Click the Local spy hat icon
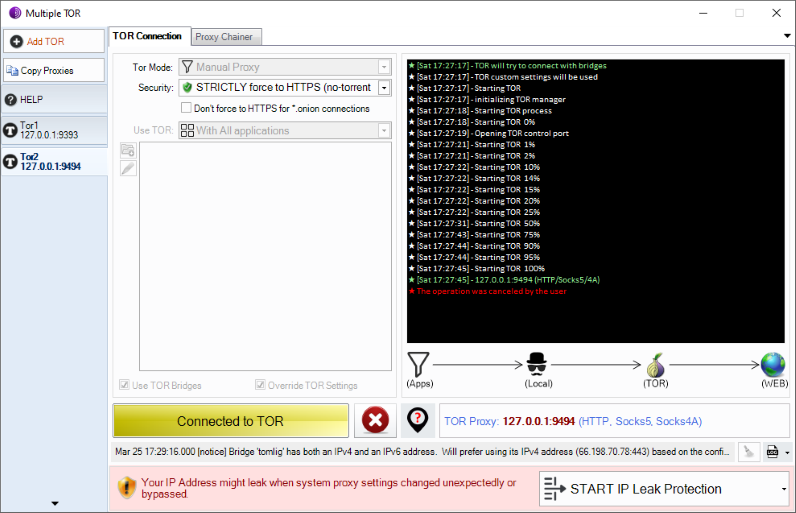 tap(537, 363)
